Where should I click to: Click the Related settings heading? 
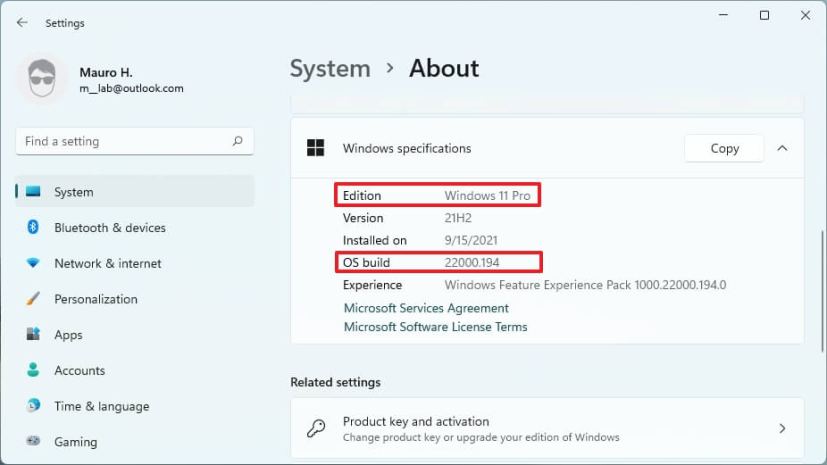(x=335, y=382)
